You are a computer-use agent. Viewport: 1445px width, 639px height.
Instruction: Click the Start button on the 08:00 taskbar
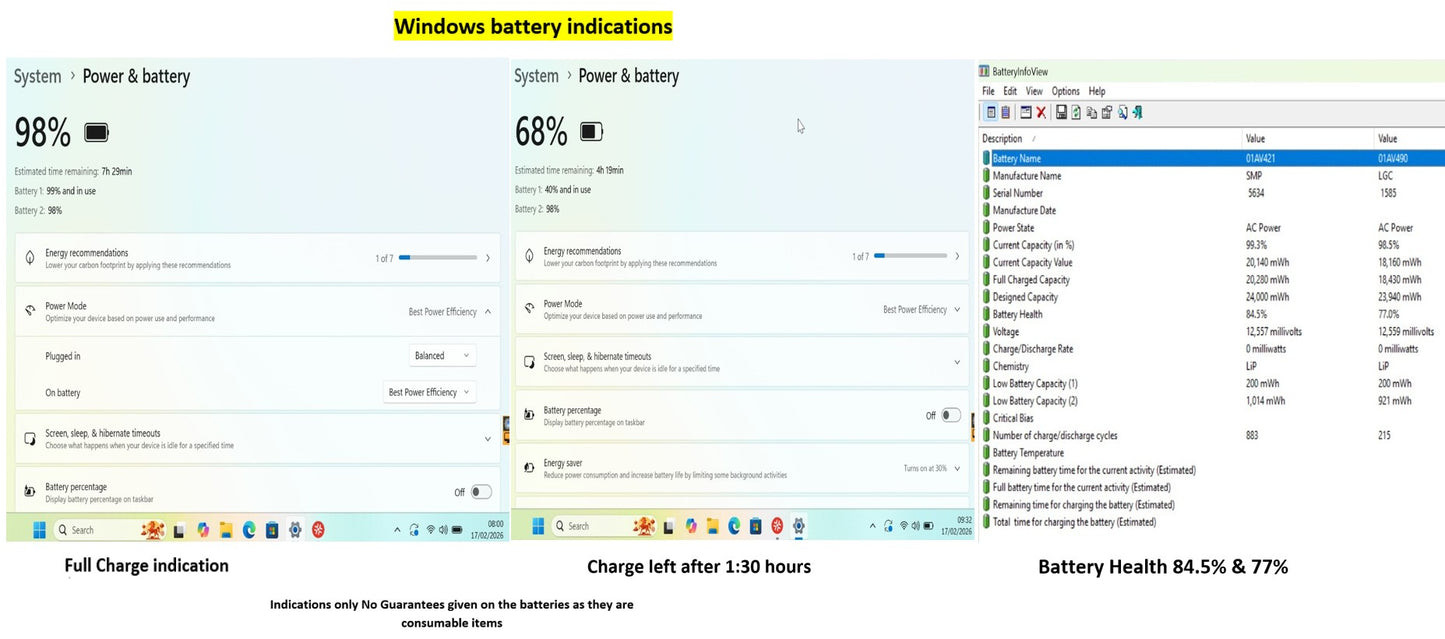pos(39,530)
